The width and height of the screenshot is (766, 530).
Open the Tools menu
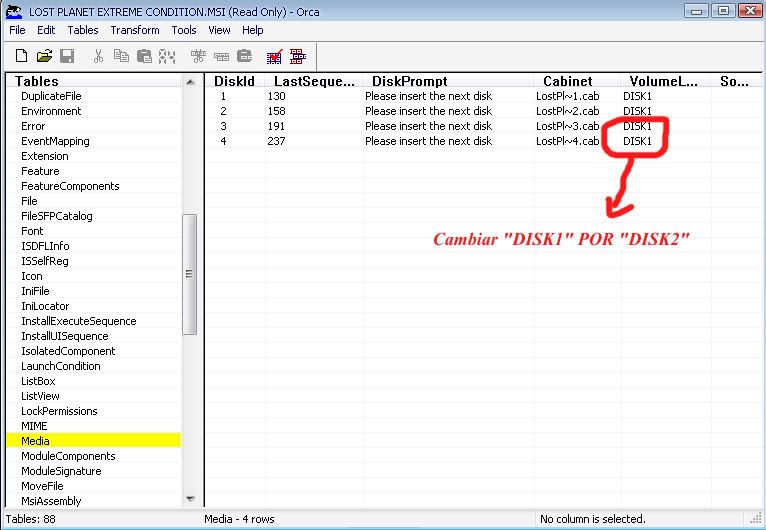(x=184, y=30)
